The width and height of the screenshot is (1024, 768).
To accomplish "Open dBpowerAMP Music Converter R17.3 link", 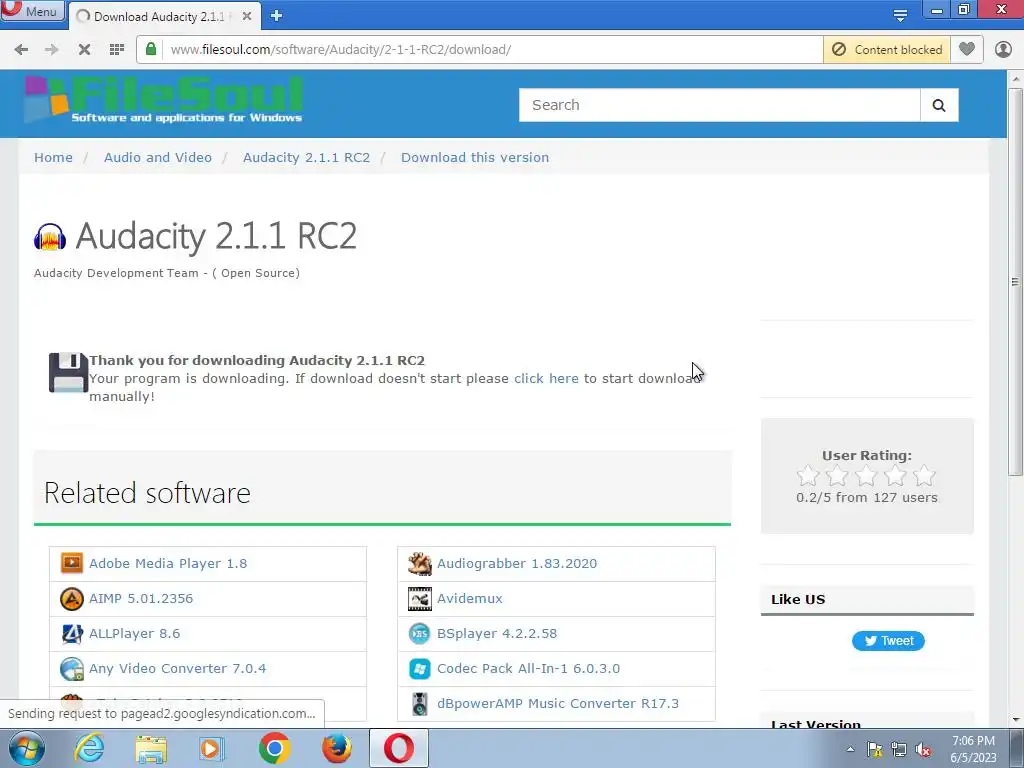I will [558, 703].
